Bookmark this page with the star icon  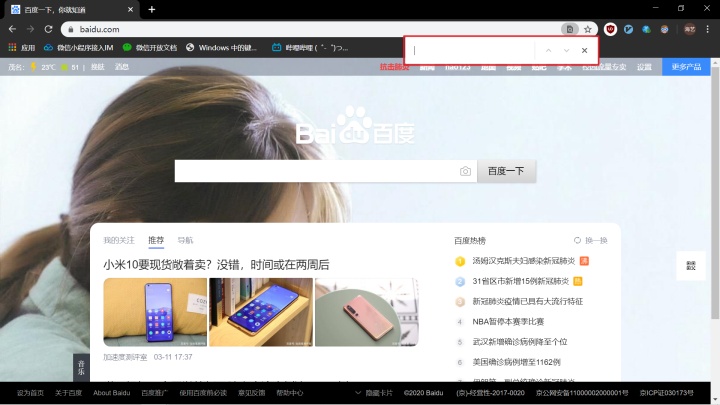pyautogui.click(x=588, y=29)
